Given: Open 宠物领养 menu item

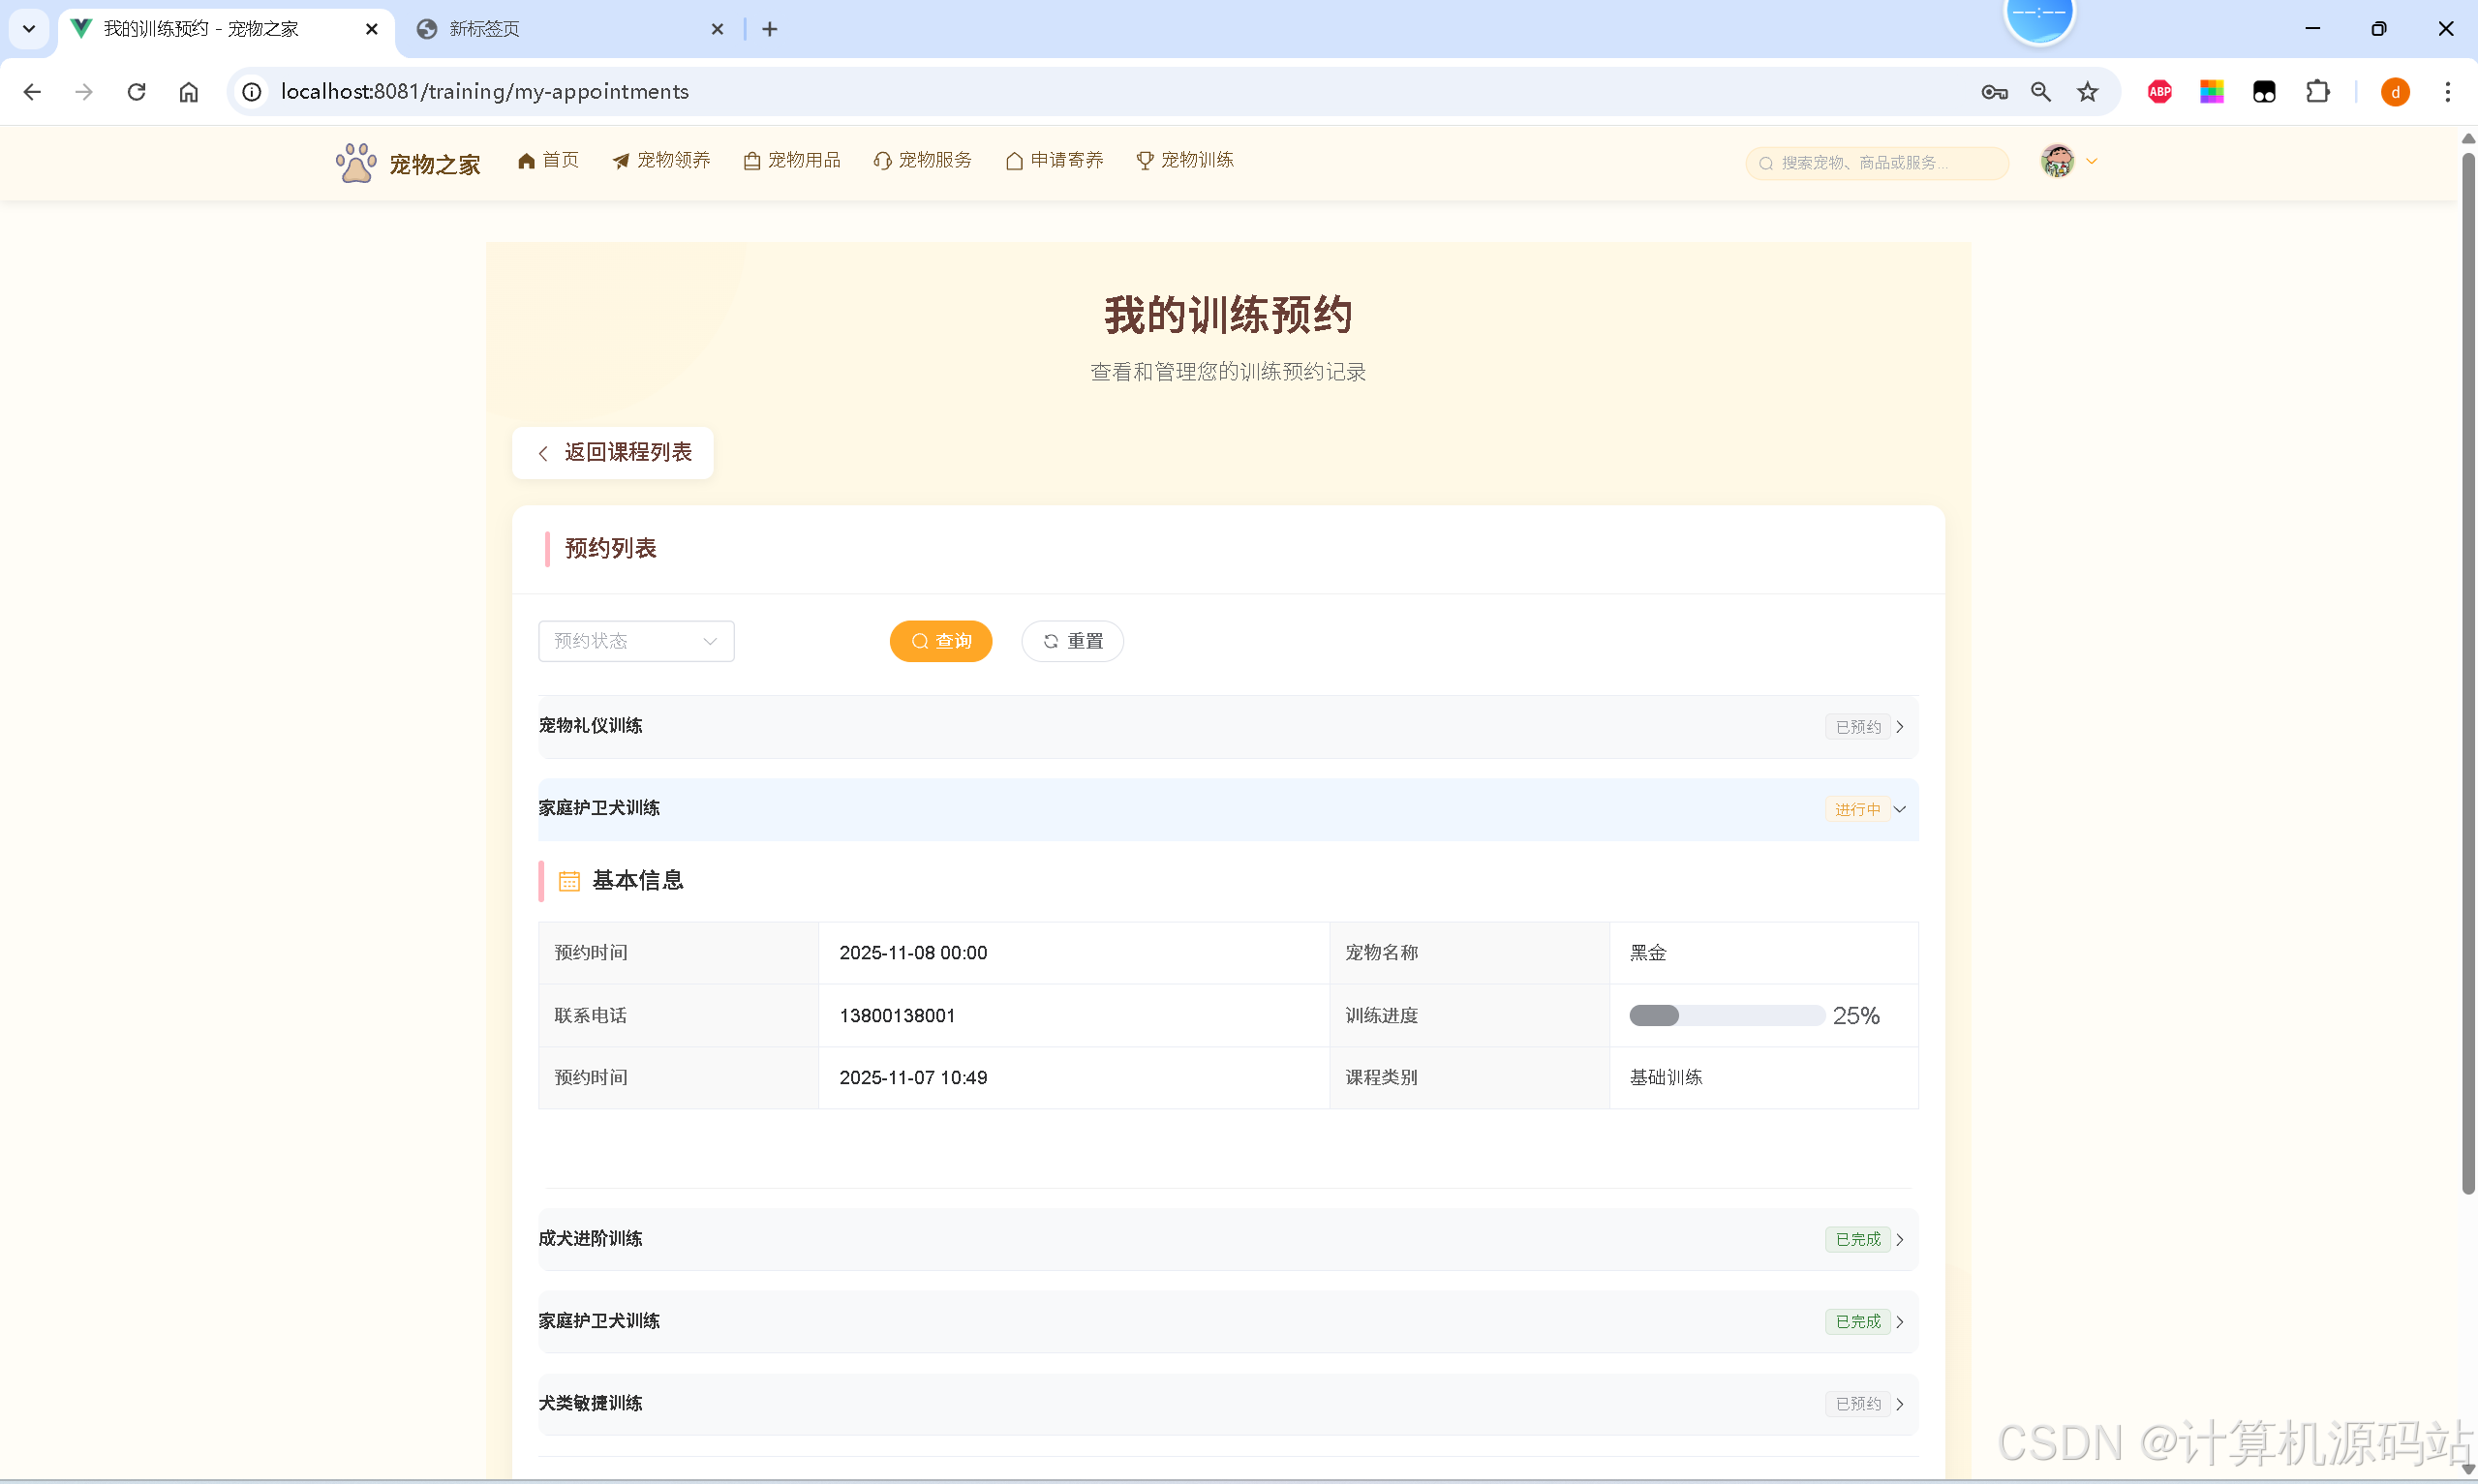Looking at the screenshot, I should coord(661,160).
